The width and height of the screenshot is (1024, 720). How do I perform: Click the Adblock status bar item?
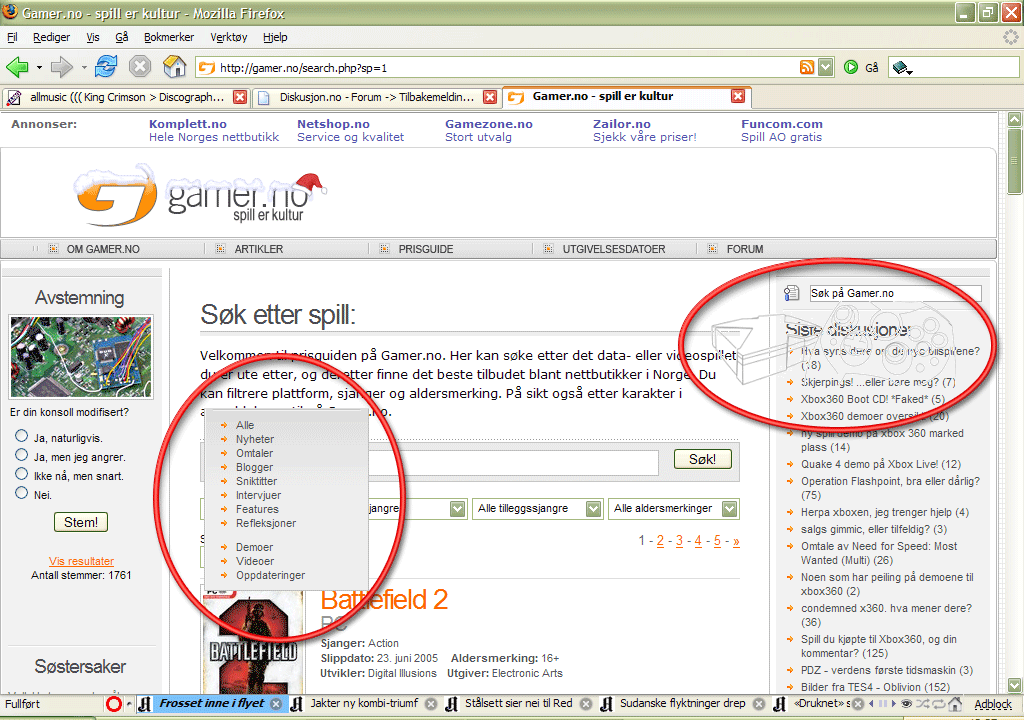point(993,704)
